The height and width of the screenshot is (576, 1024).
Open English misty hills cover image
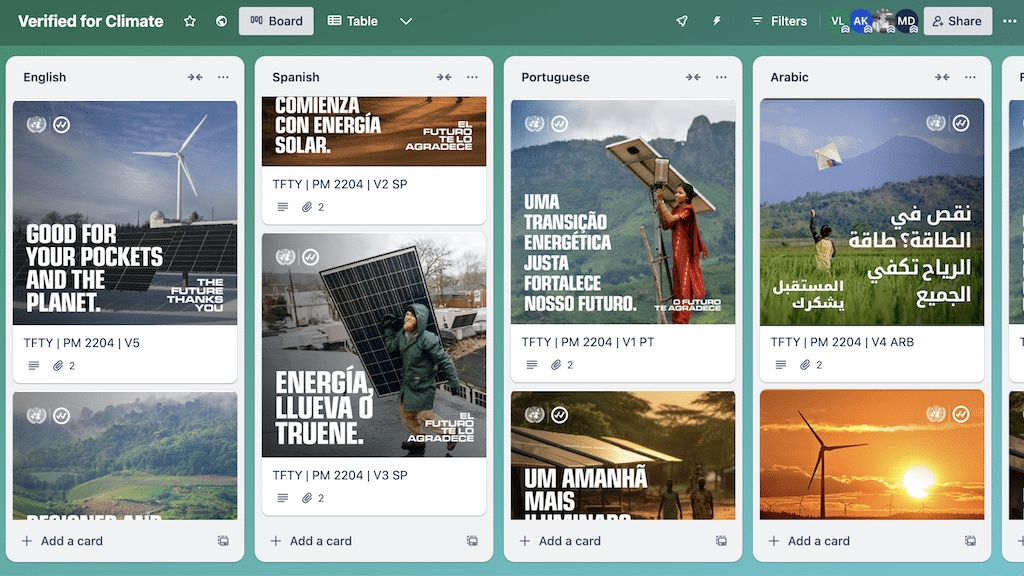(125, 456)
